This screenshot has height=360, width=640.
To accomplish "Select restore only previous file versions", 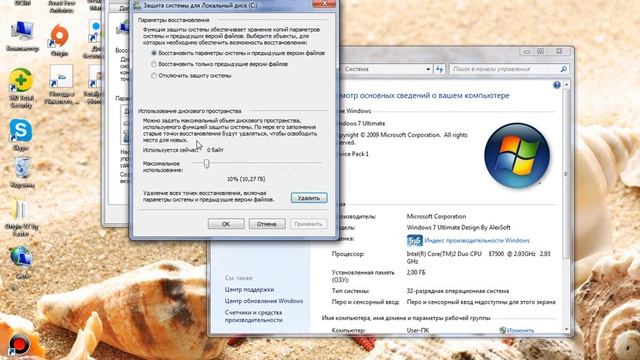I will coord(154,64).
